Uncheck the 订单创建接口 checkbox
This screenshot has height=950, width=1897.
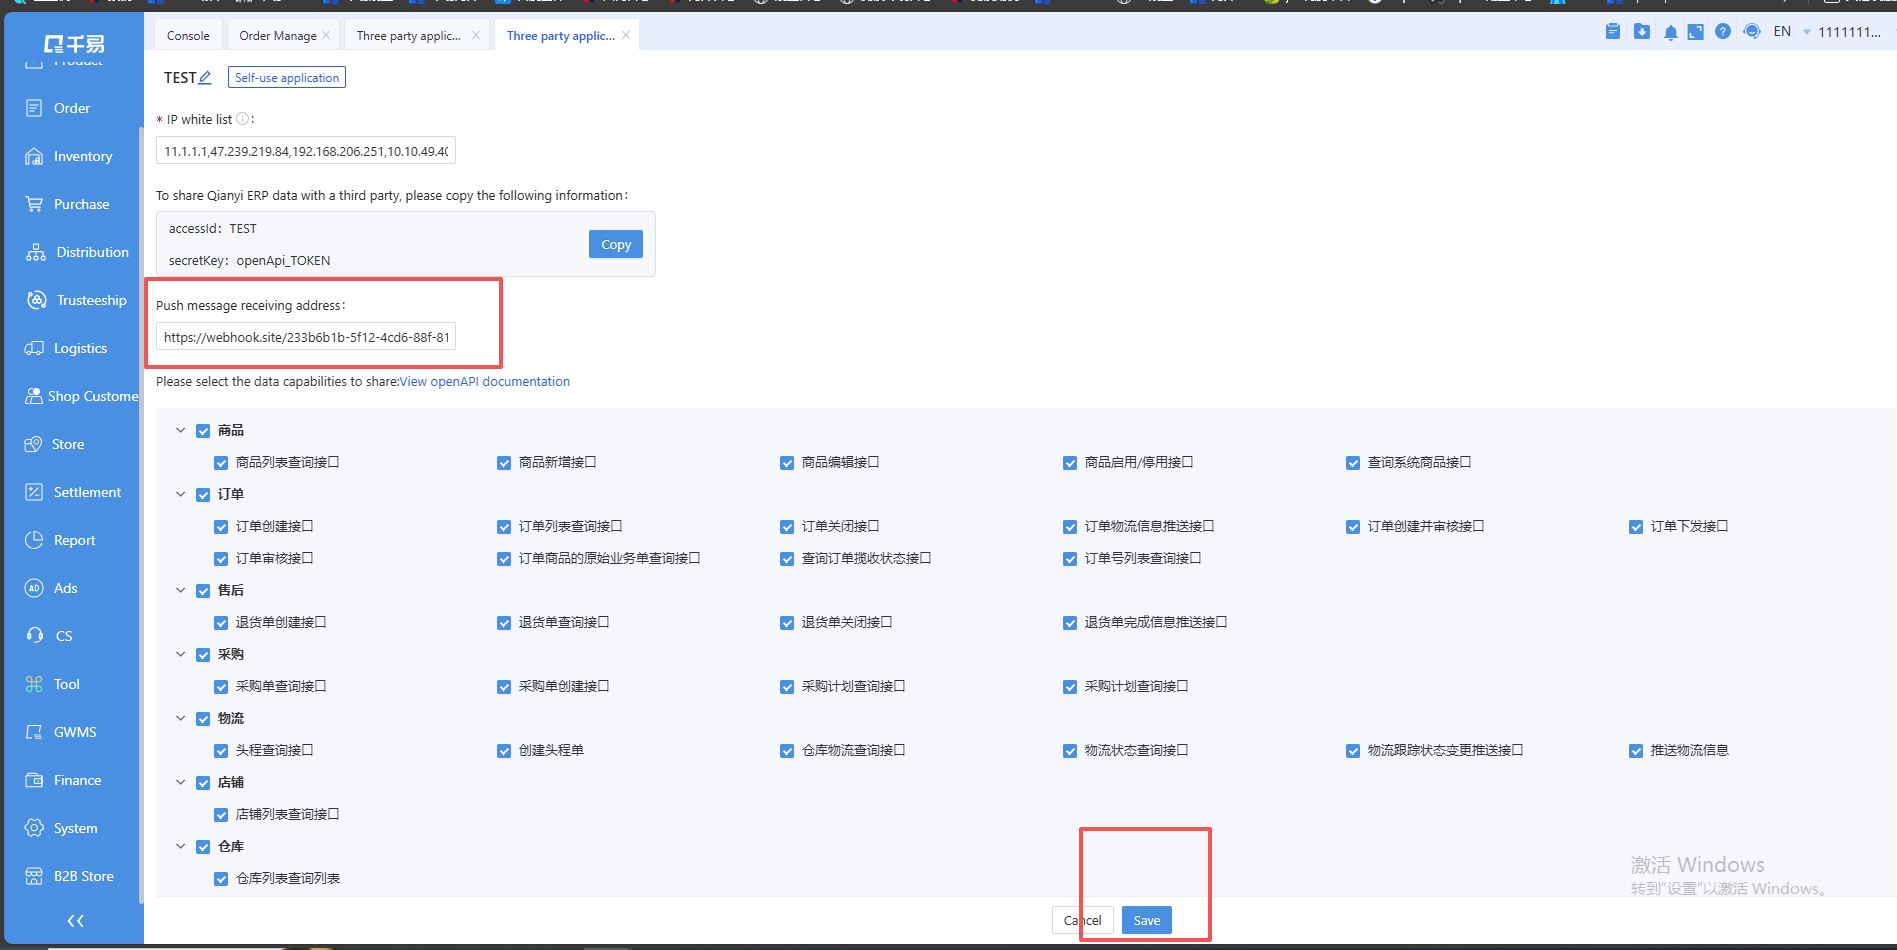pyautogui.click(x=221, y=527)
